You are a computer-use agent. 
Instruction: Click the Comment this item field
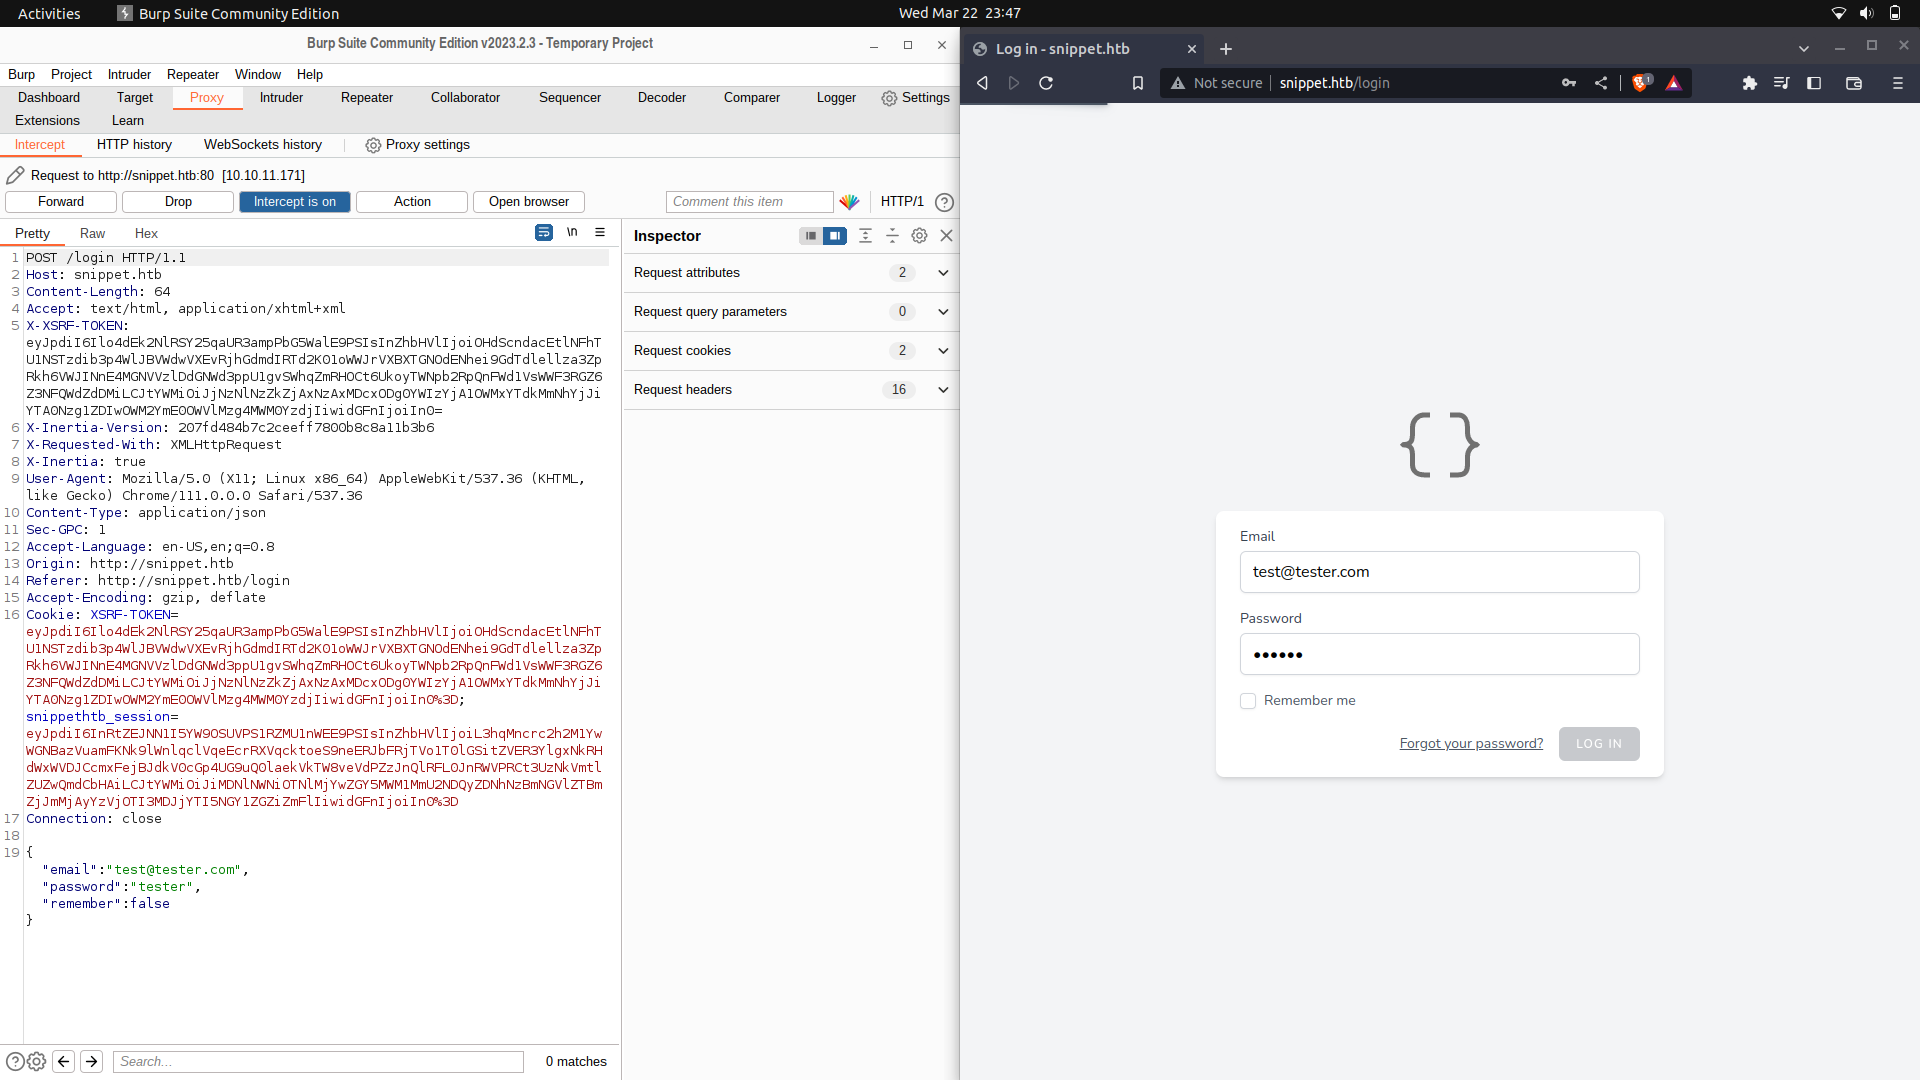(749, 202)
